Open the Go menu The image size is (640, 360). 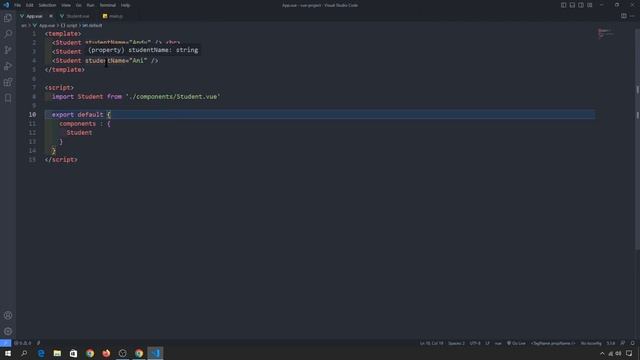[79, 5]
